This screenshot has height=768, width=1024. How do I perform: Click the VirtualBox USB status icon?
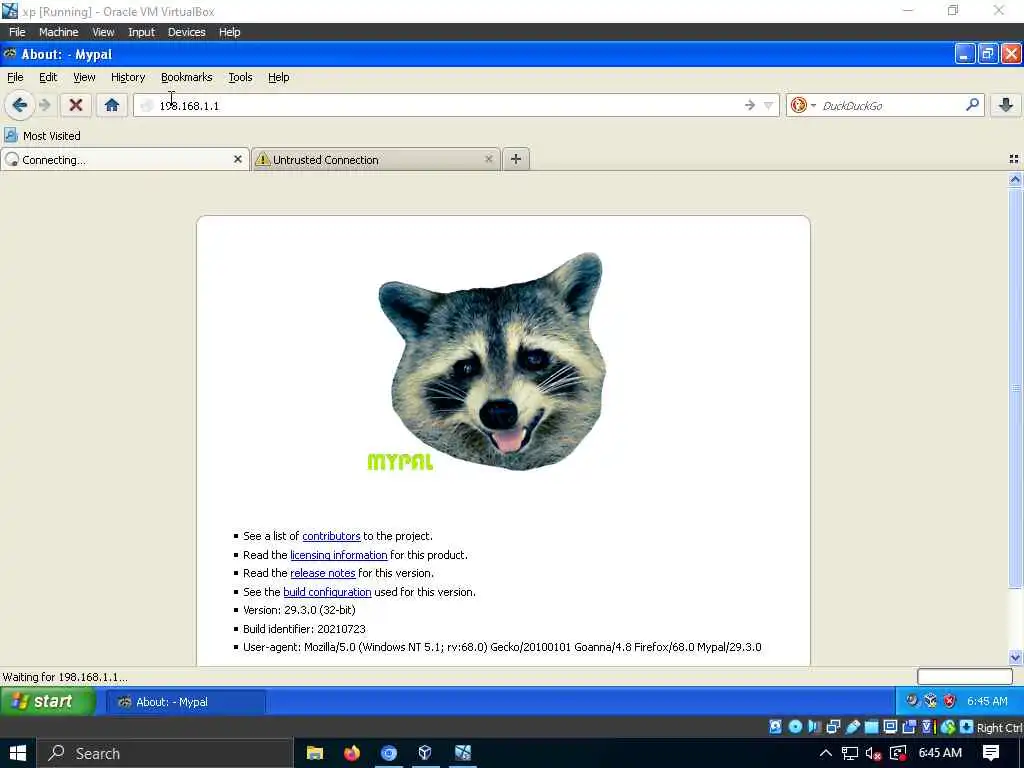click(x=853, y=727)
